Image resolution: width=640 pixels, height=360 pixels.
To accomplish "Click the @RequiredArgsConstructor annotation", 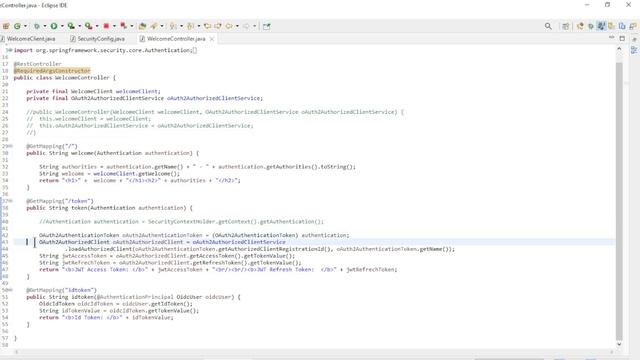I will [x=52, y=71].
